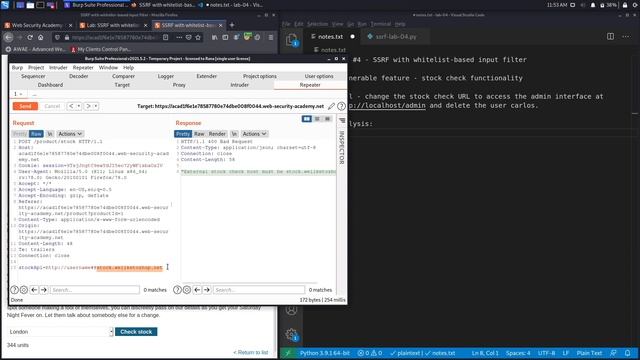Open VS Code notifications bell
Image resolution: width=640 pixels, height=360 pixels.
[x=627, y=353]
